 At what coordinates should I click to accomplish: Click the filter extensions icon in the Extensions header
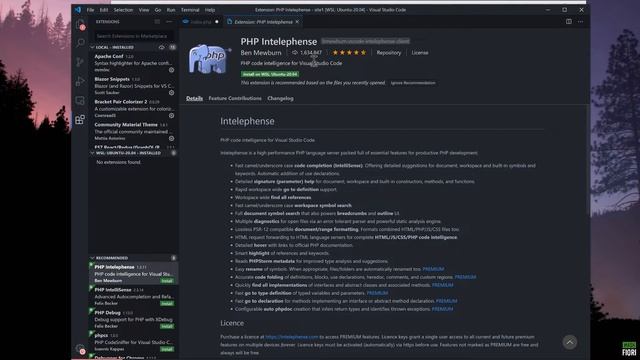click(x=157, y=22)
